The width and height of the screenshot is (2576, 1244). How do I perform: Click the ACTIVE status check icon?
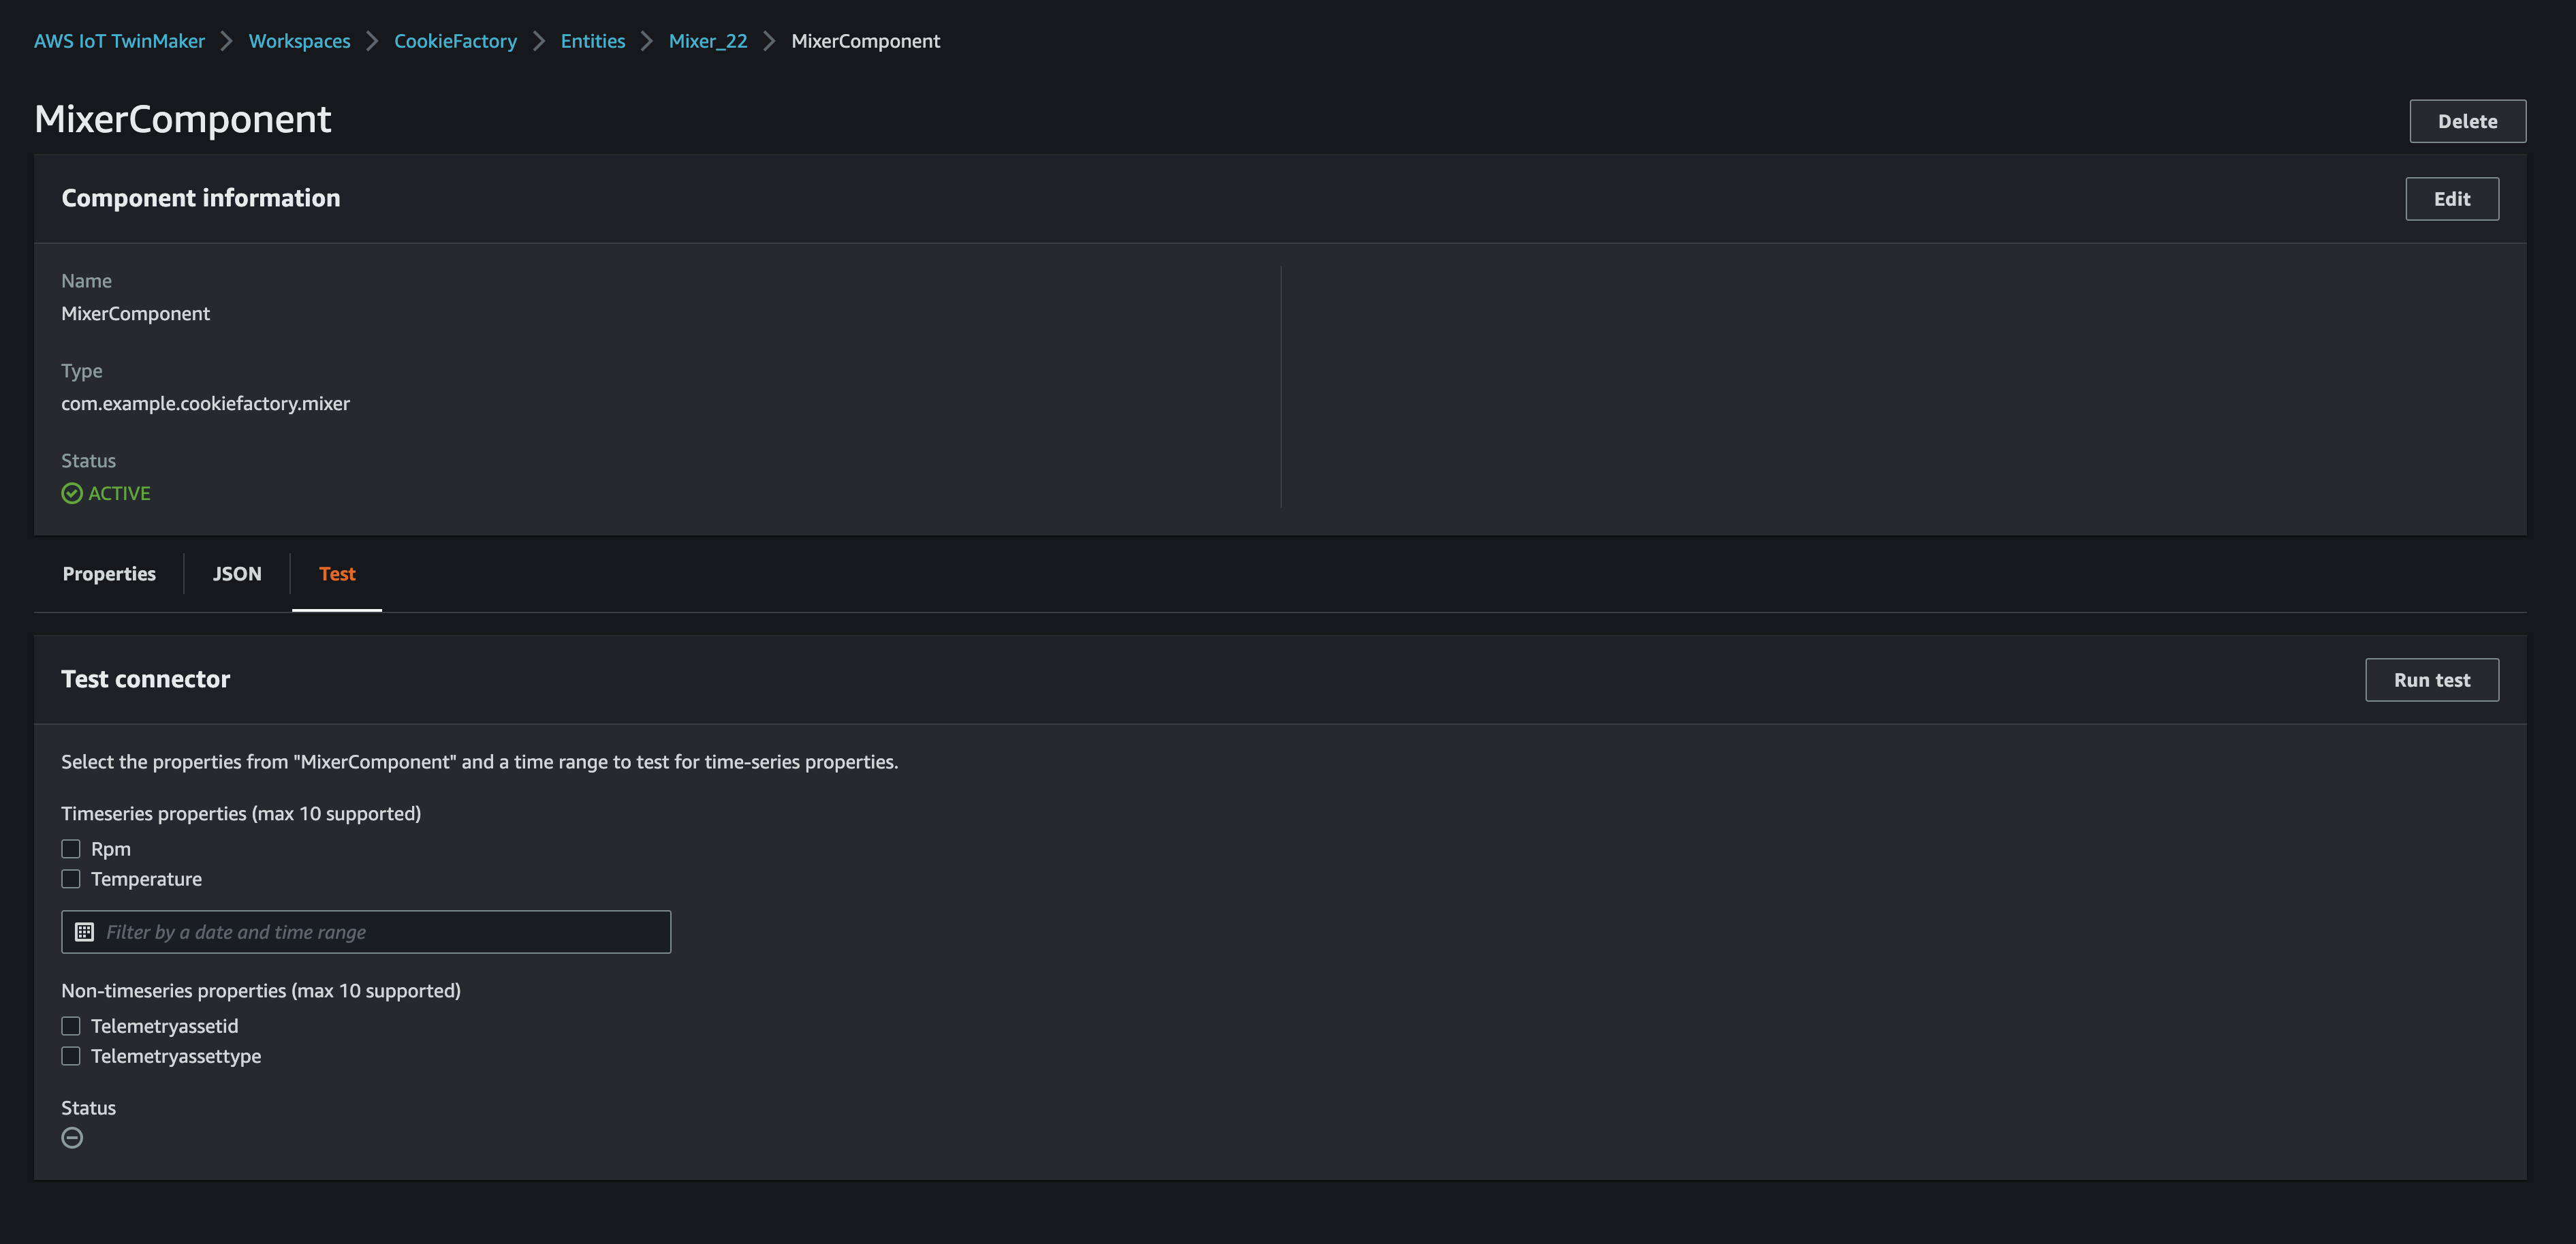coord(71,493)
